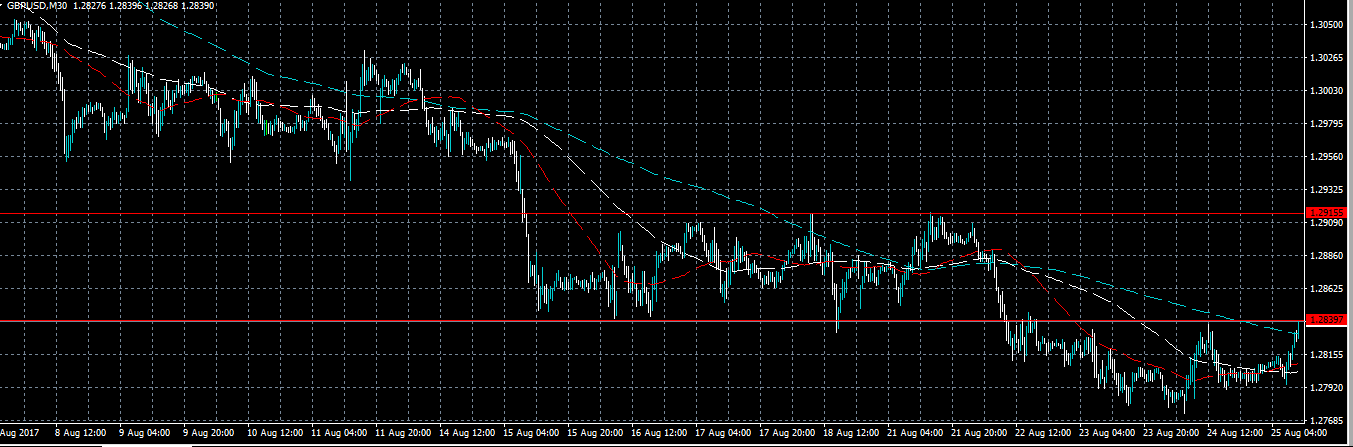Click the 24 Aug 12:00 time label
The height and width of the screenshot is (447, 1353).
tap(1234, 435)
